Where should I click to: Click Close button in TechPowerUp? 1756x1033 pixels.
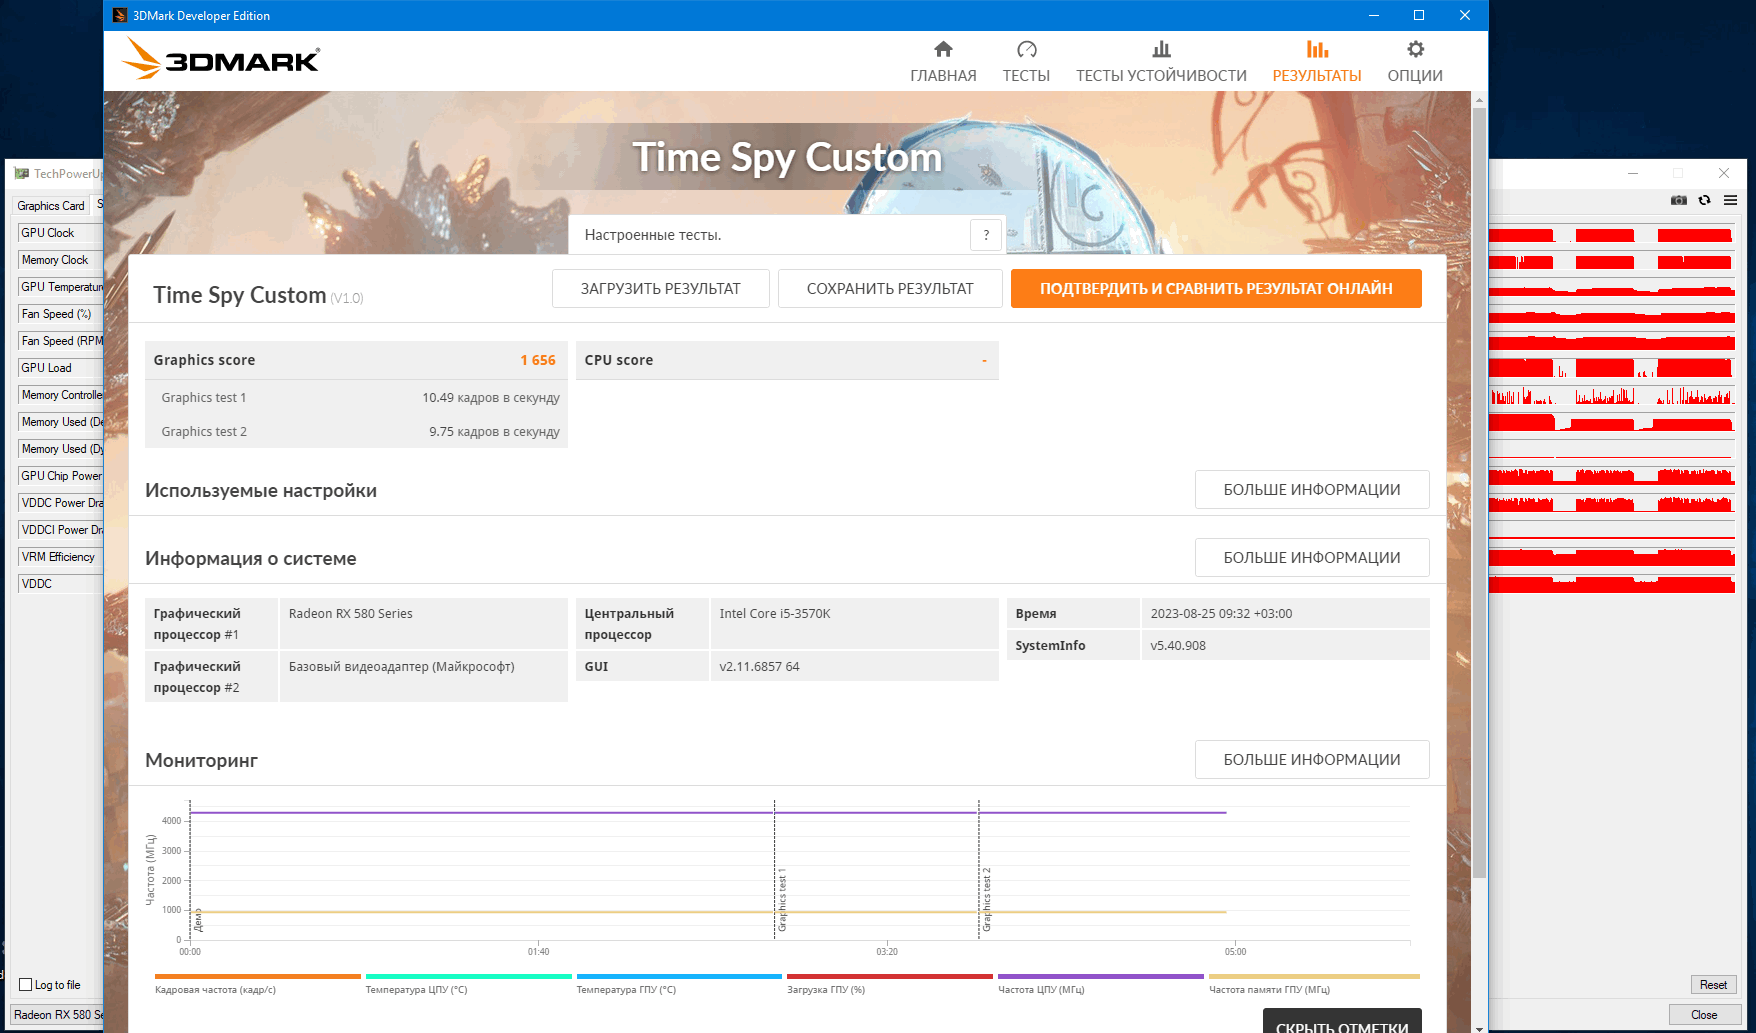point(1704,1015)
